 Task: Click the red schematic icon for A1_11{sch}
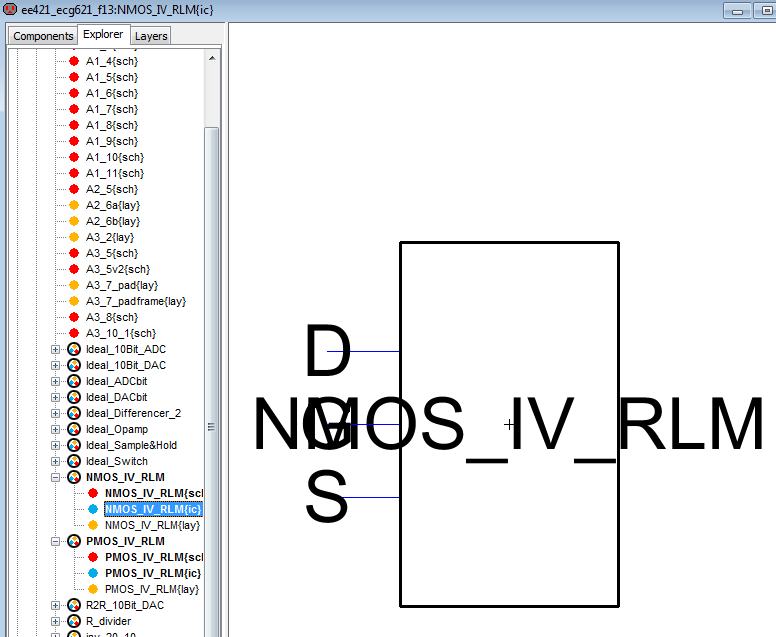click(x=74, y=173)
